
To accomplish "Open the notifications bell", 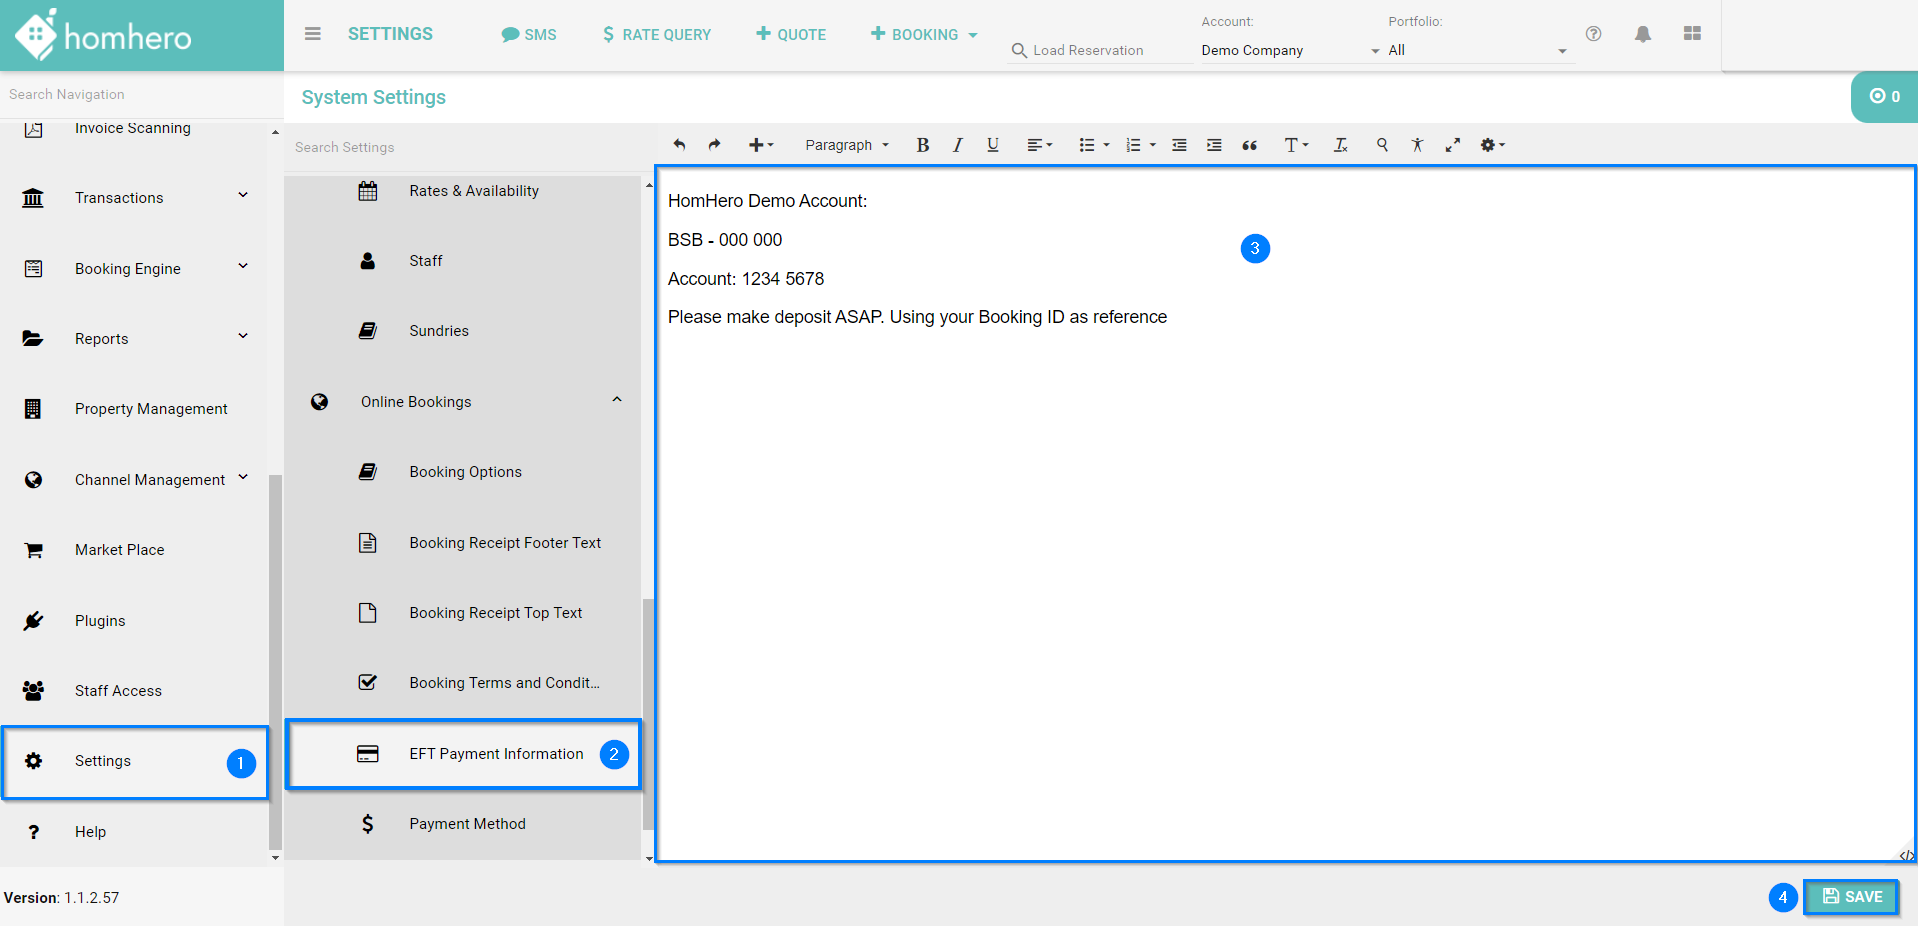I will [1642, 34].
